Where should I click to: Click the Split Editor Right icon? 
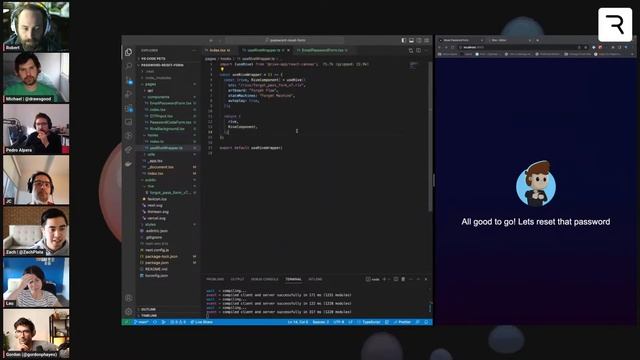point(418,50)
